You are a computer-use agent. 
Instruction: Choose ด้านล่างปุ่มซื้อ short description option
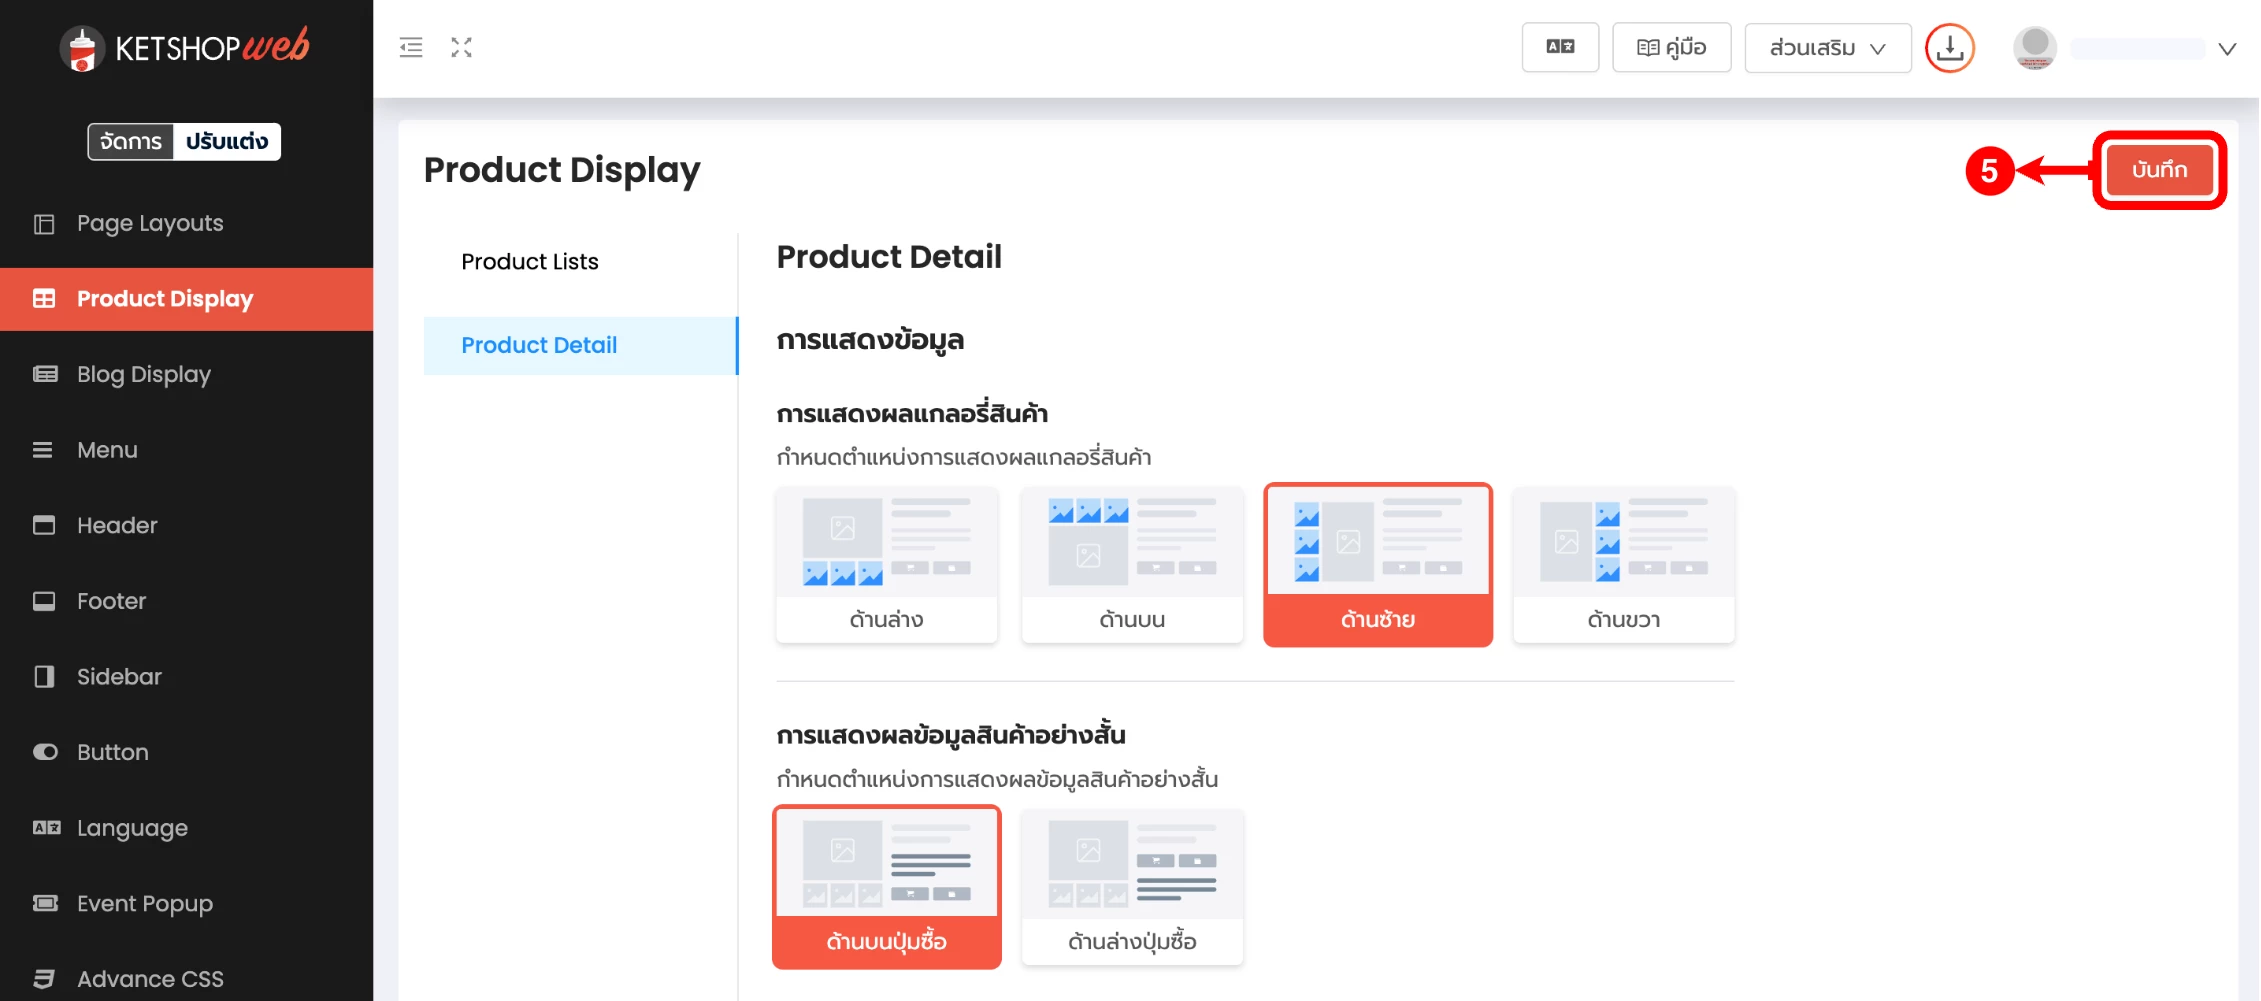click(1132, 887)
